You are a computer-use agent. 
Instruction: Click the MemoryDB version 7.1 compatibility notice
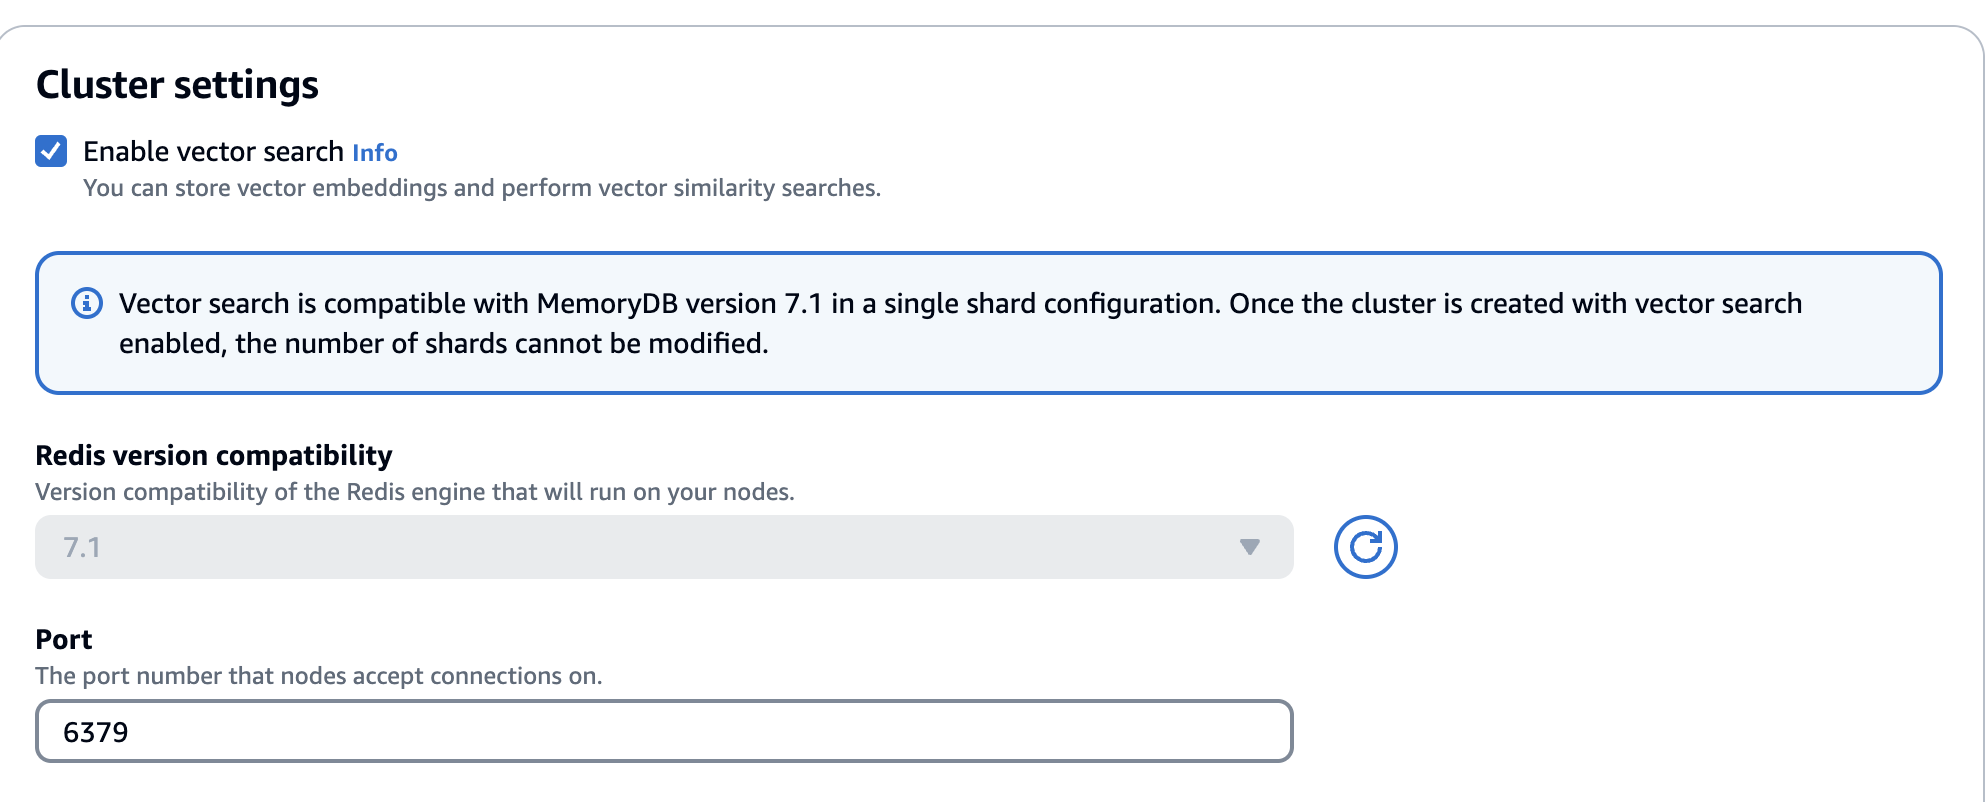point(960,304)
